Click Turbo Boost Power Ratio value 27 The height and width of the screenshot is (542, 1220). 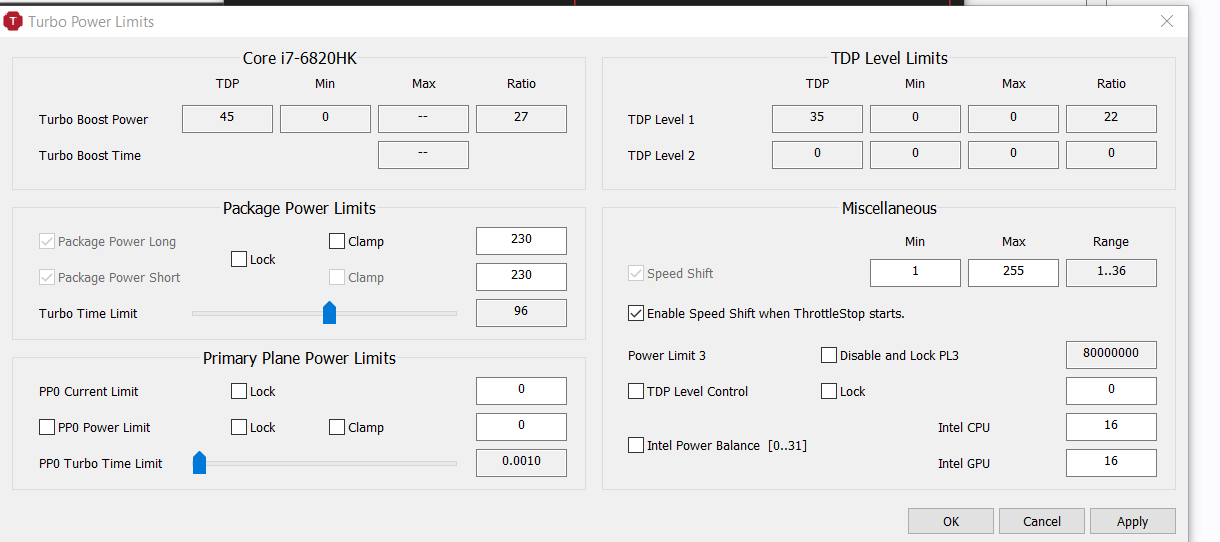tap(521, 118)
